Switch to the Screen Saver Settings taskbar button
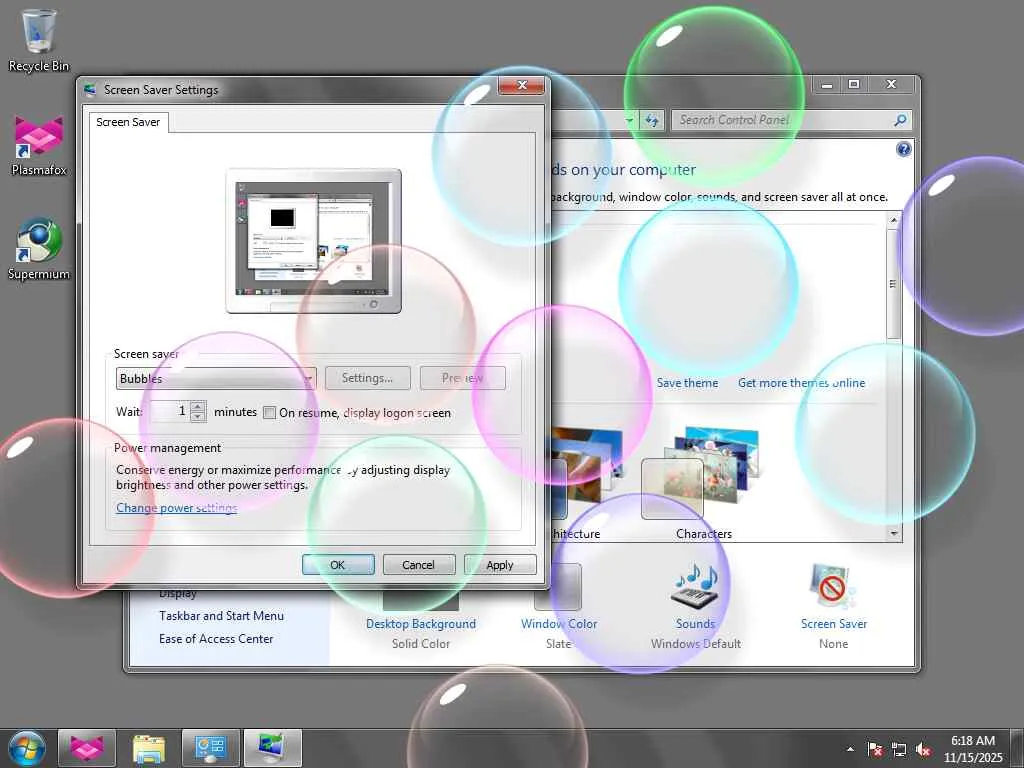 [272, 748]
